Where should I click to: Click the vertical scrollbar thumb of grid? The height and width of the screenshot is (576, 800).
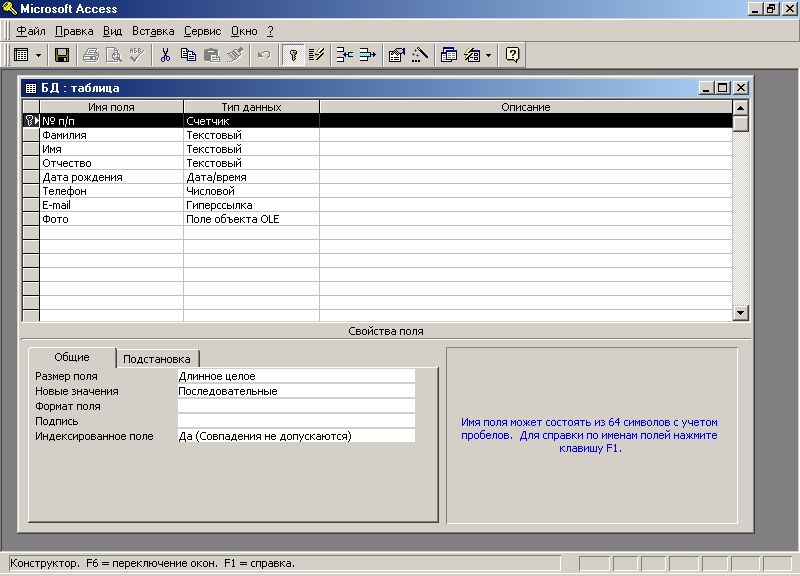point(740,123)
